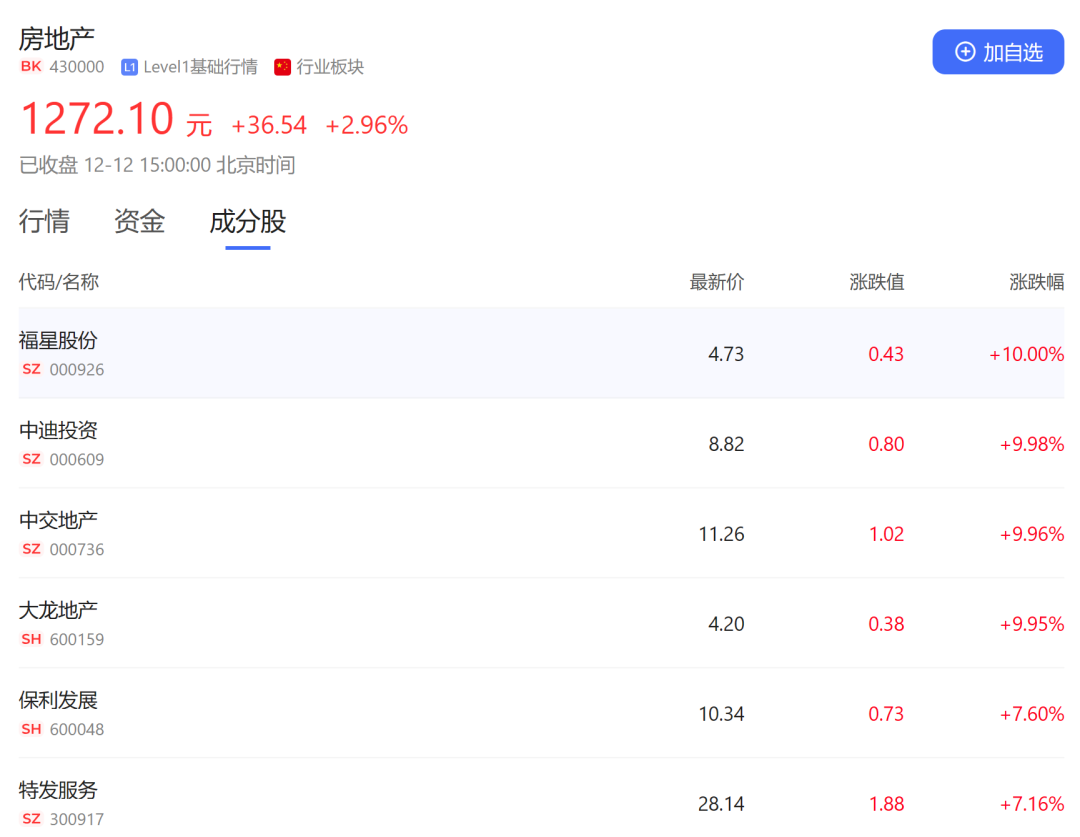
Task: Click the 加自选 add-to-watchlist button
Action: coord(997,52)
